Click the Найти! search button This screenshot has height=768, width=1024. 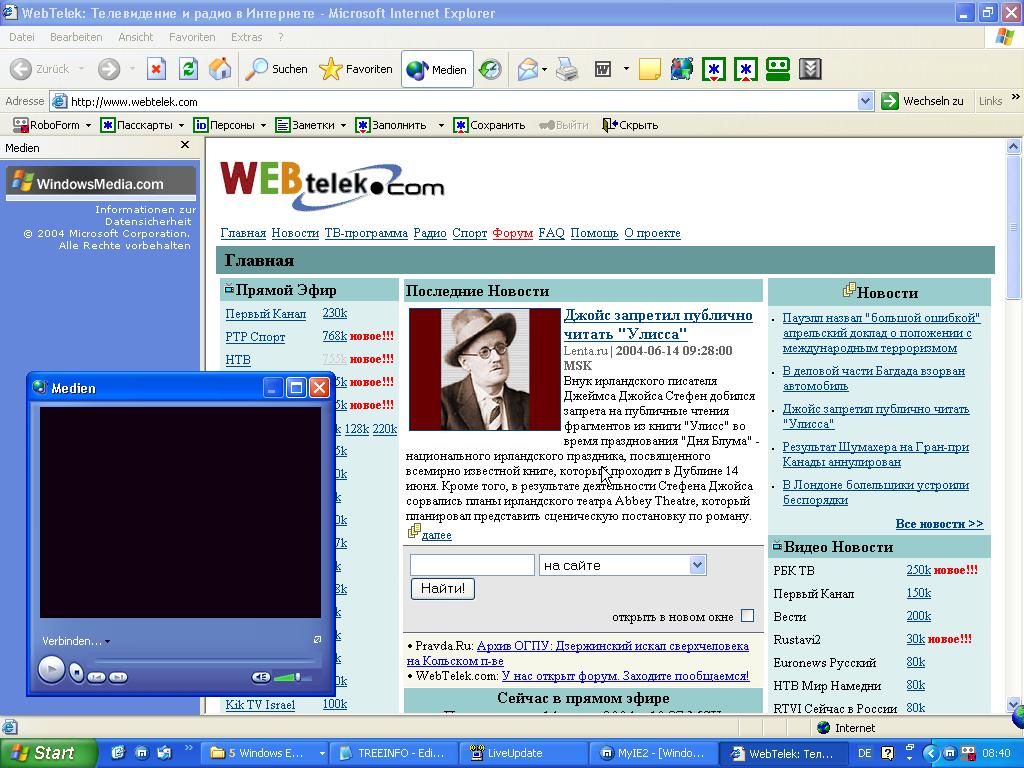click(x=443, y=588)
